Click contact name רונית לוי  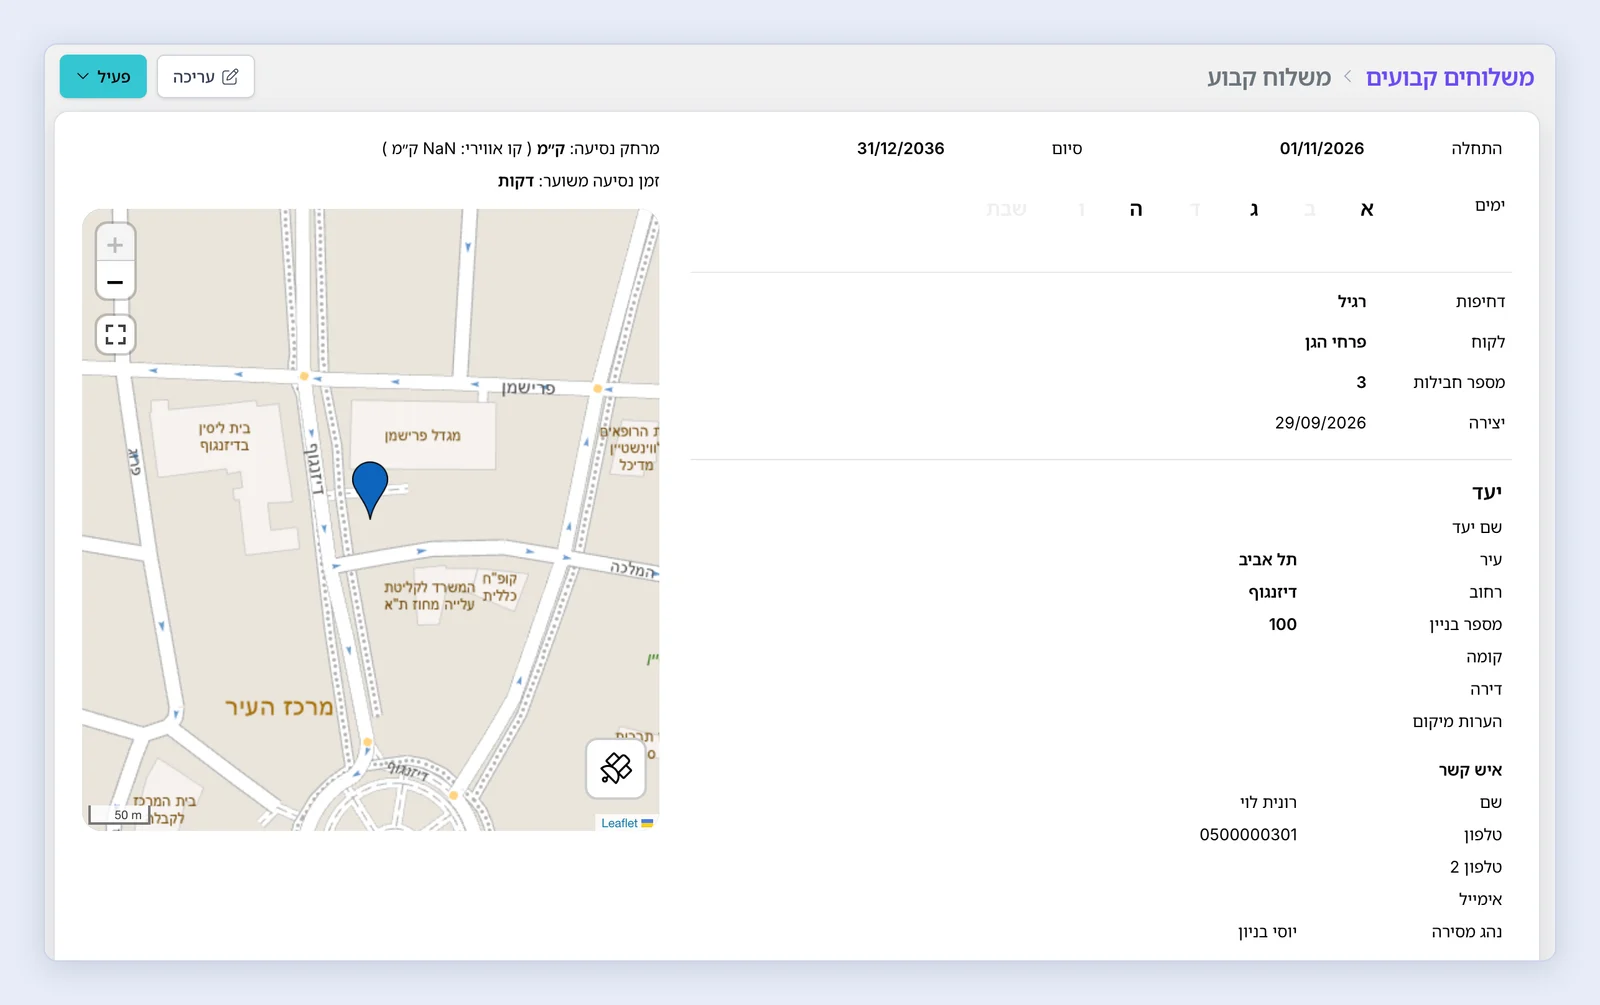tap(1268, 802)
